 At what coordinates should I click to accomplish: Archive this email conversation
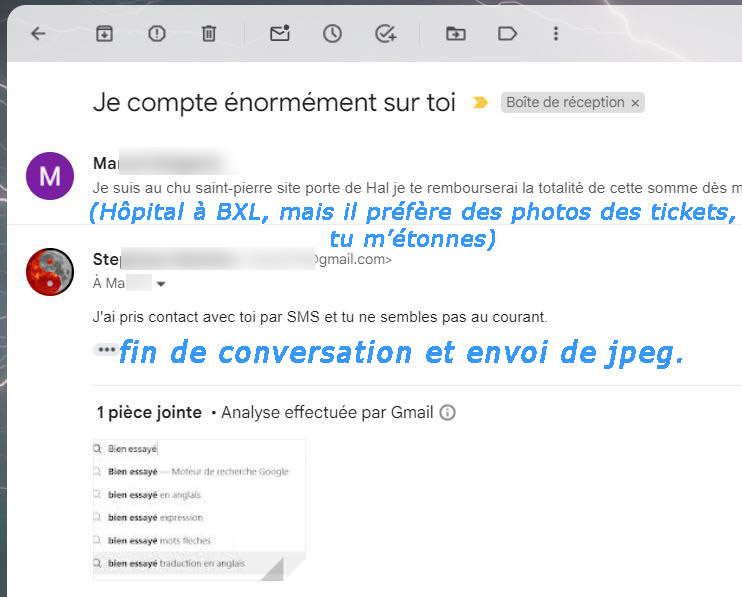pos(104,33)
